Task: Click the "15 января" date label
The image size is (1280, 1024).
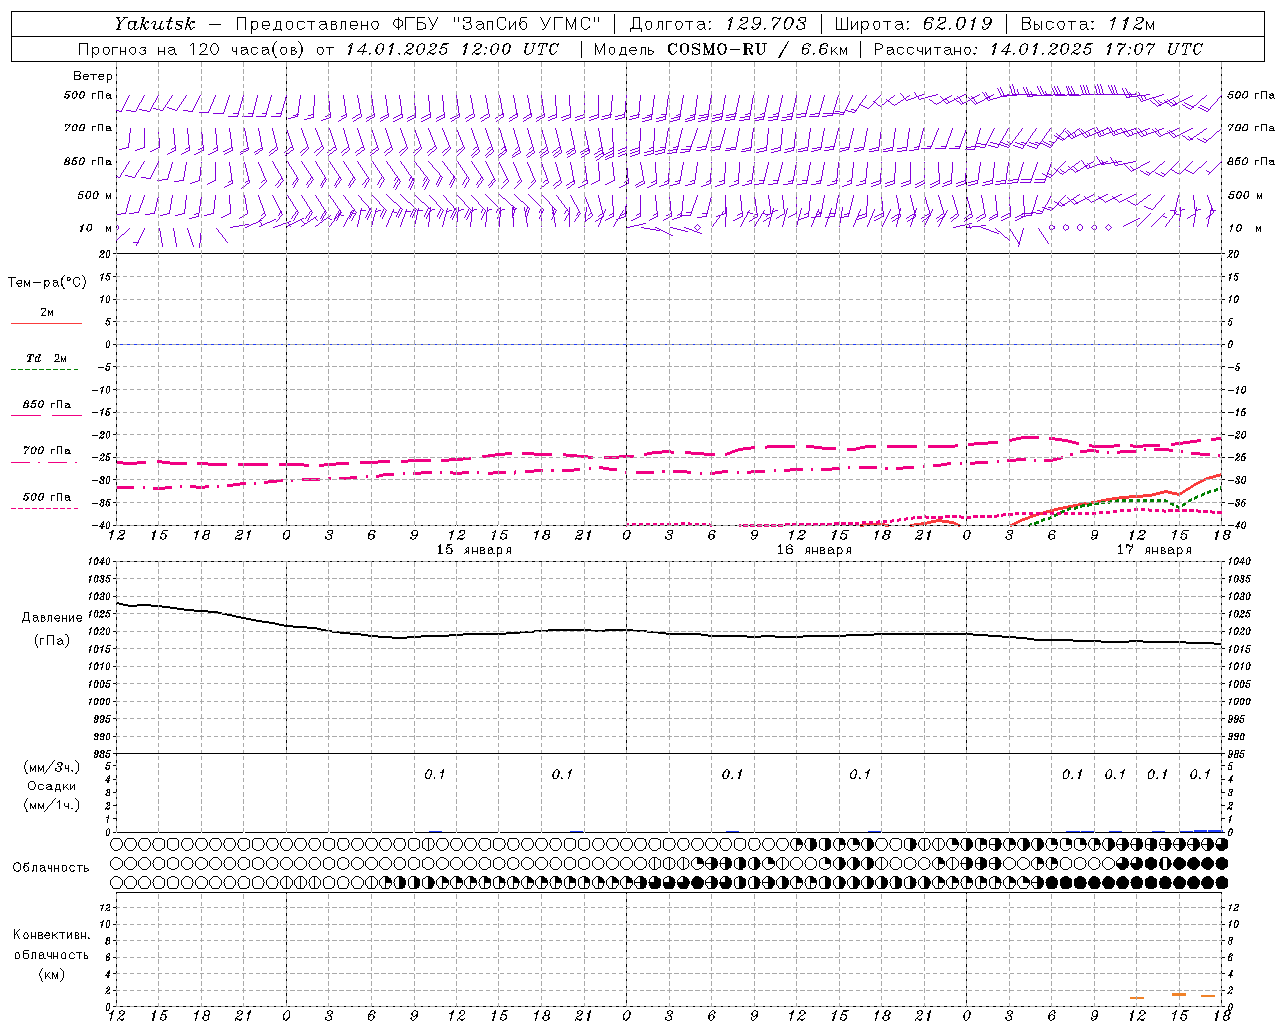Action: pos(474,550)
